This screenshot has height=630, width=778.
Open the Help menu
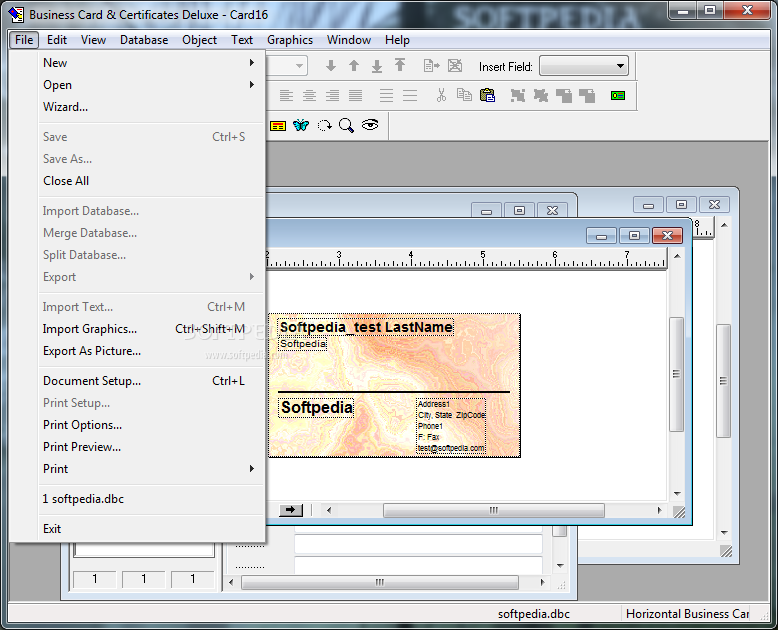pos(397,40)
